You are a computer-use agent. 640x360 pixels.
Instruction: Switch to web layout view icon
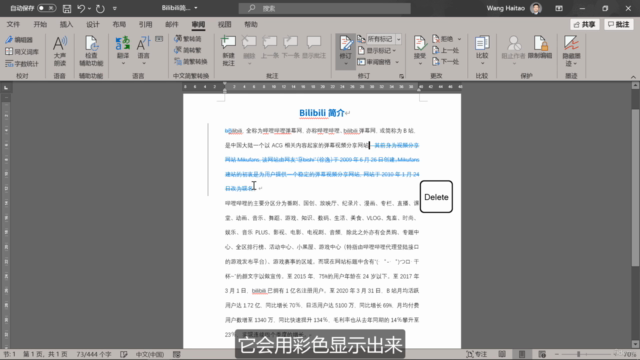[542, 354]
